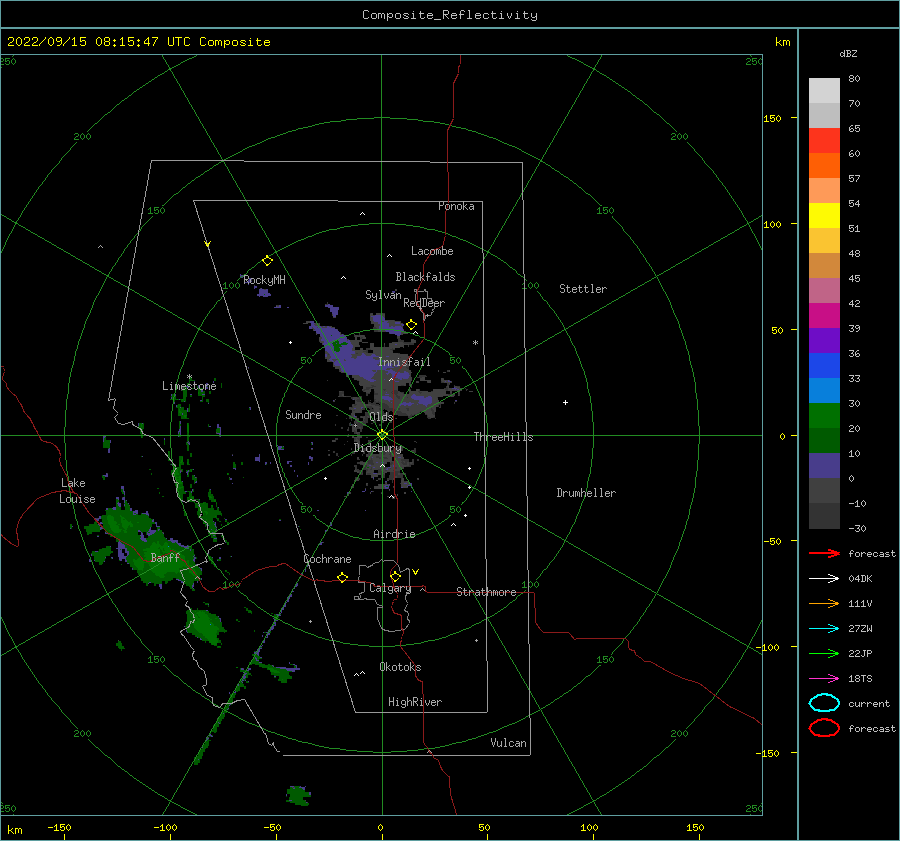This screenshot has width=900, height=841.
Task: Pick the gold 51-48 dBZ swatch
Action: [x=824, y=241]
